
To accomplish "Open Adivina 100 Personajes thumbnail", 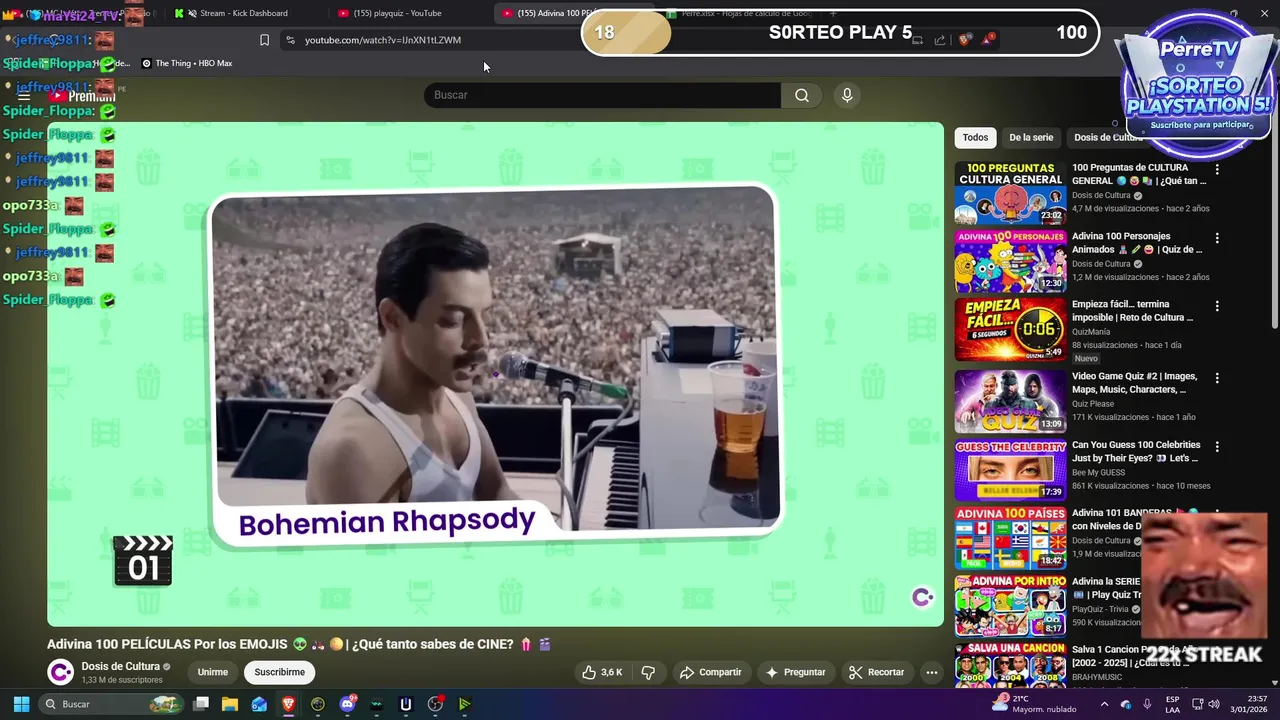I will pyautogui.click(x=1010, y=261).
